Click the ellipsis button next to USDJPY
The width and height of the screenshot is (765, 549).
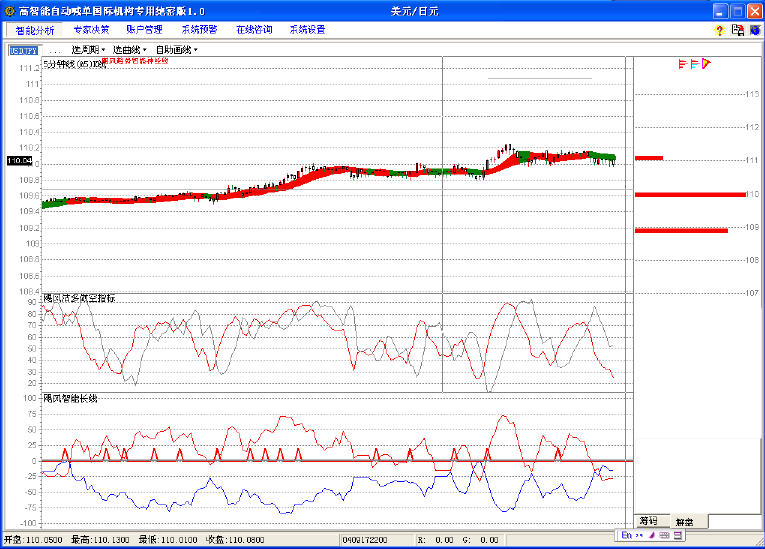click(54, 49)
